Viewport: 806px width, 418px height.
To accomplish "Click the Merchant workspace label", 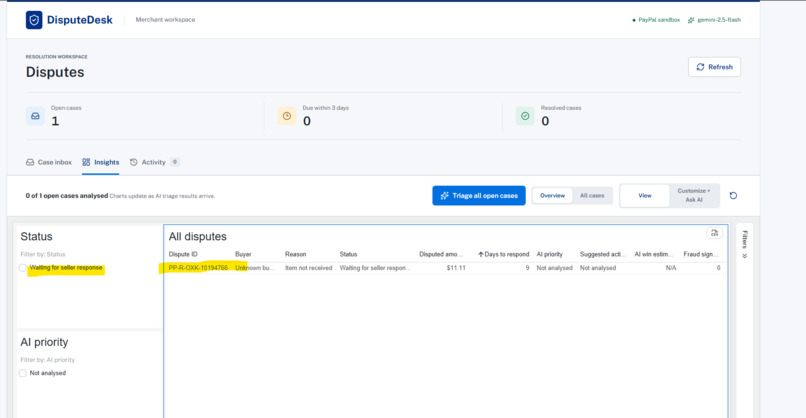I will 165,20.
